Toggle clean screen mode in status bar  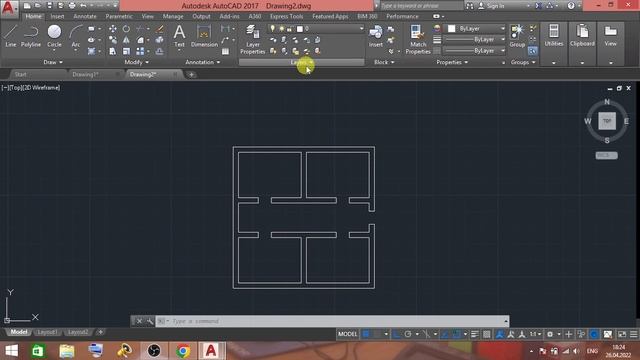coord(622,334)
